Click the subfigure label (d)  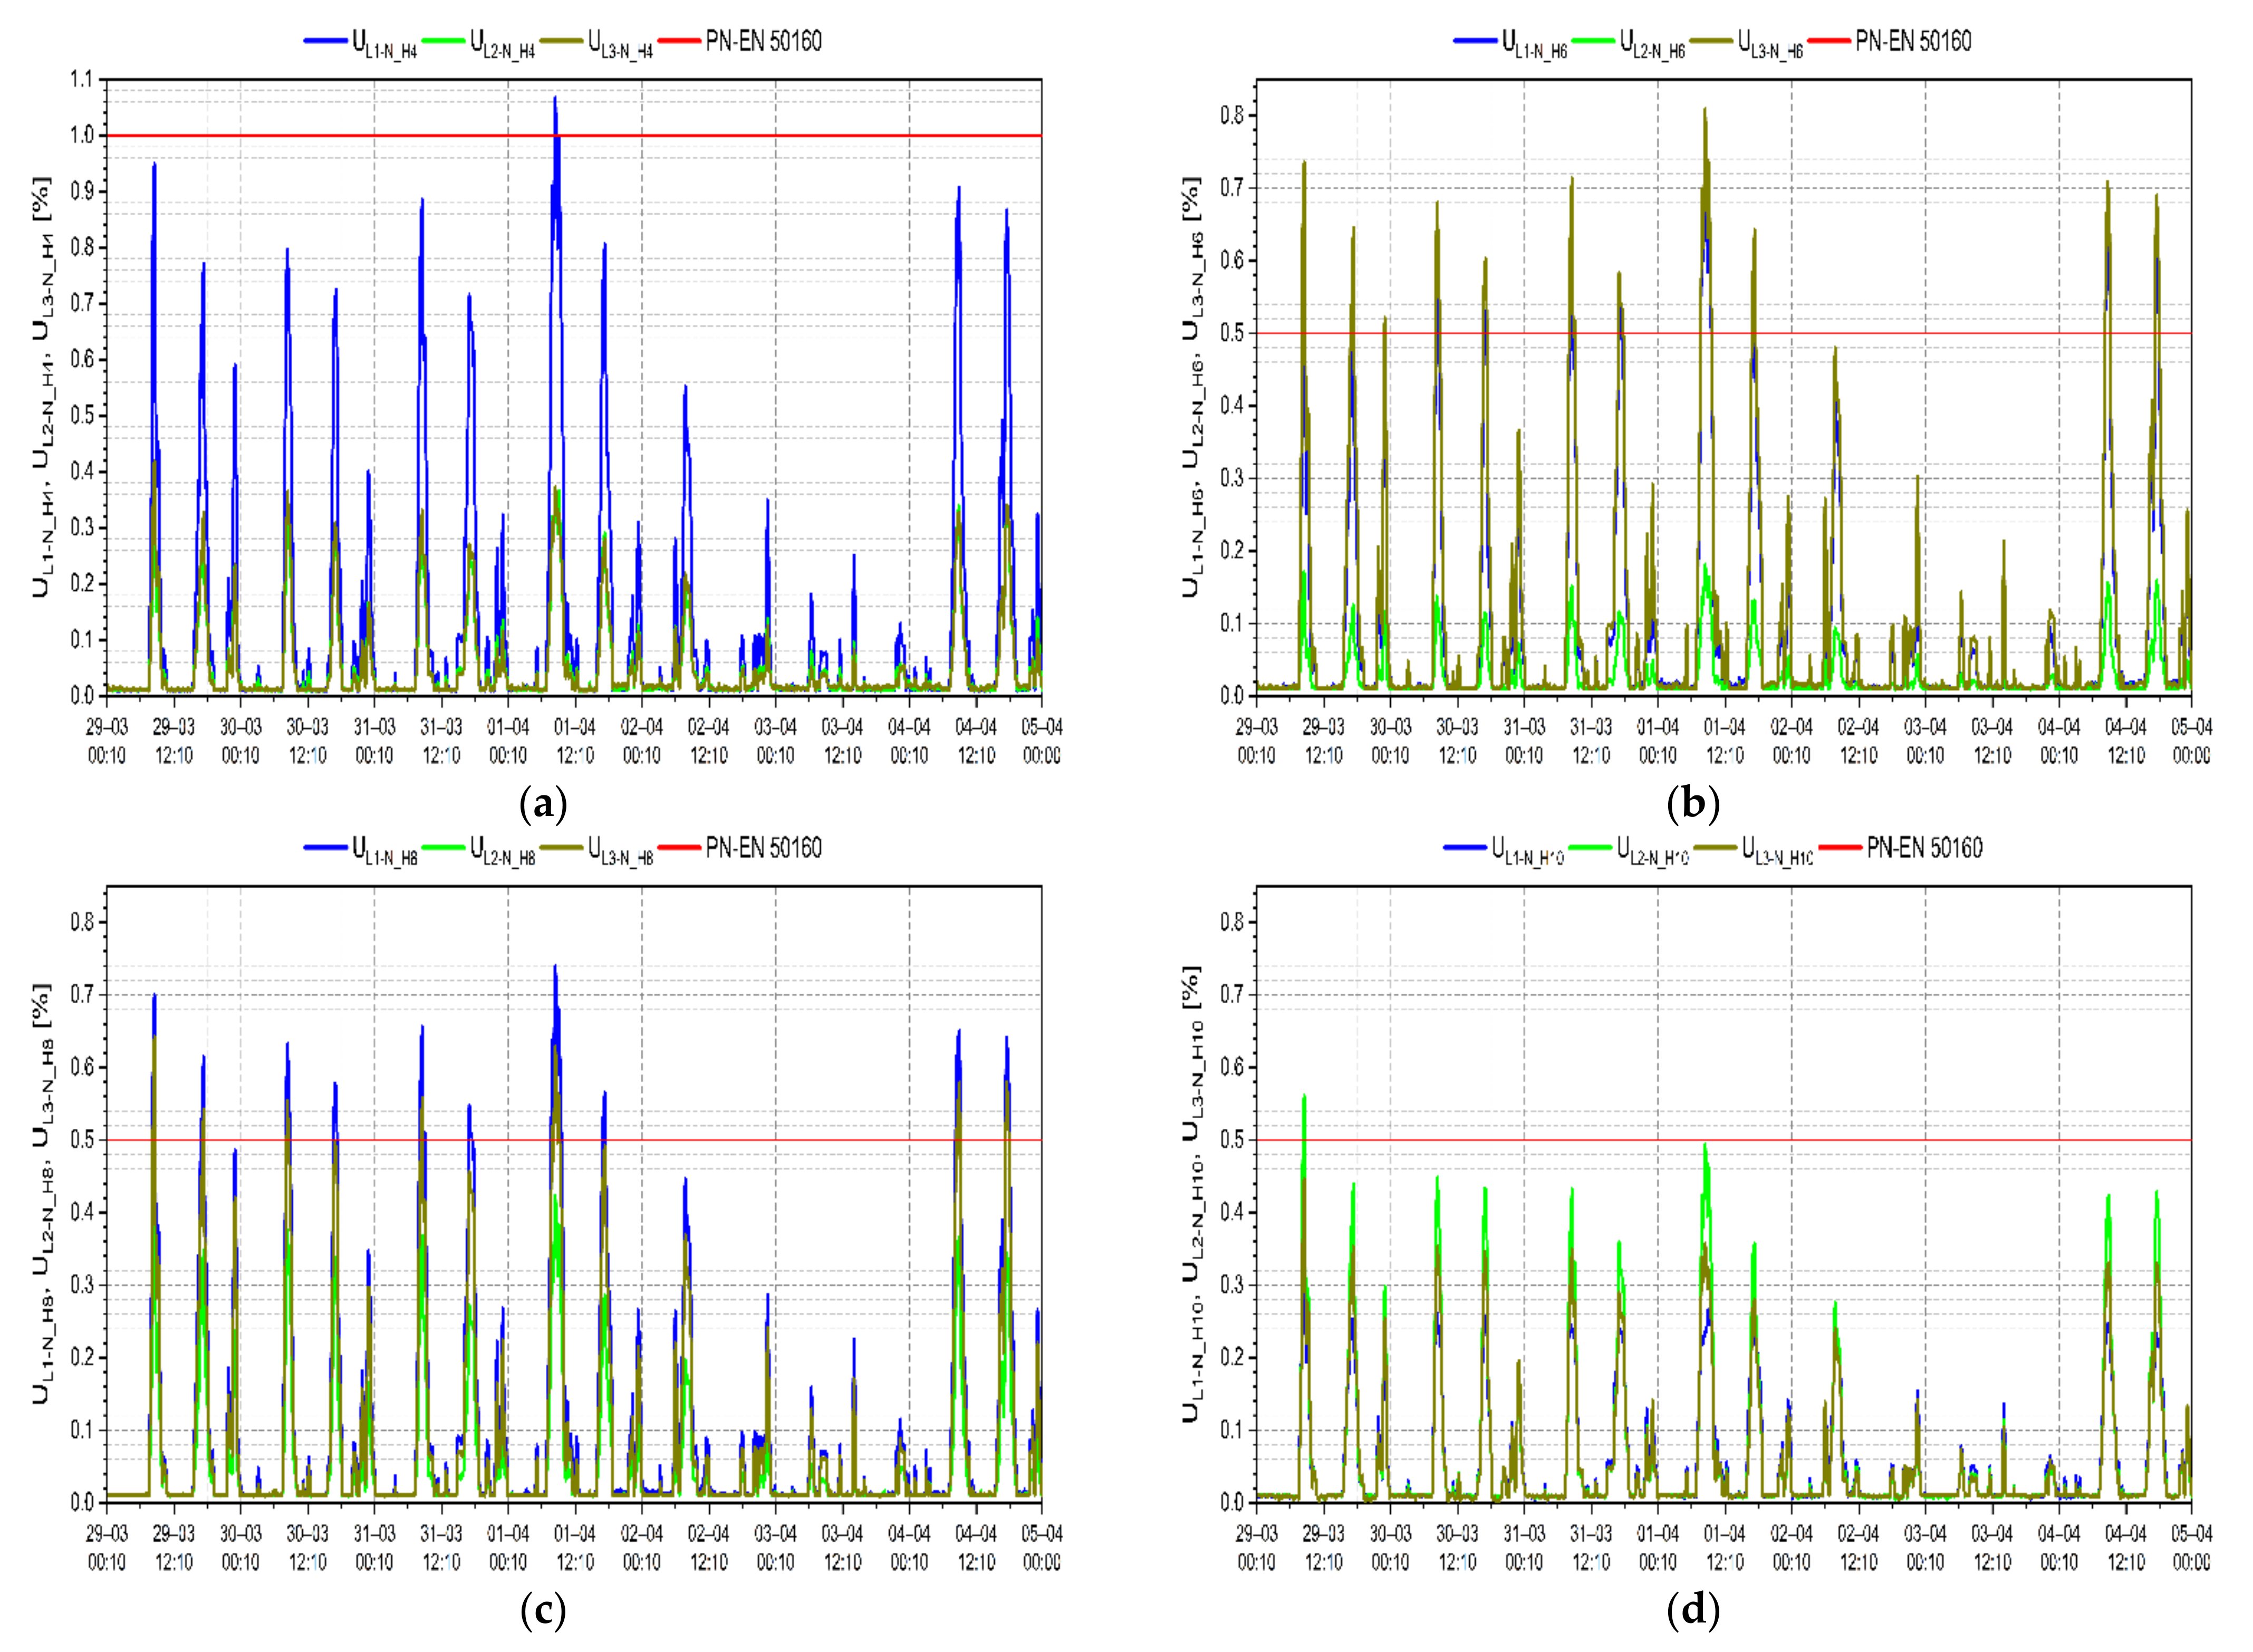[1693, 1611]
